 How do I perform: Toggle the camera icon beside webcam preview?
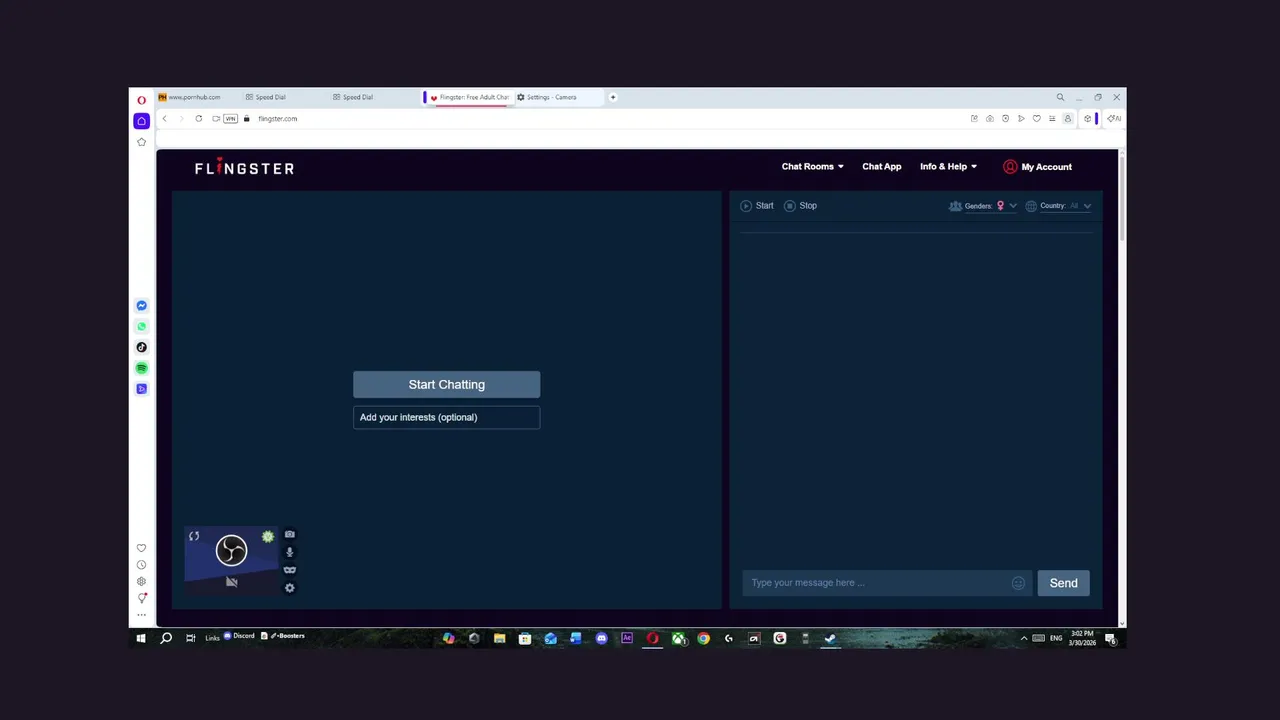click(x=290, y=534)
